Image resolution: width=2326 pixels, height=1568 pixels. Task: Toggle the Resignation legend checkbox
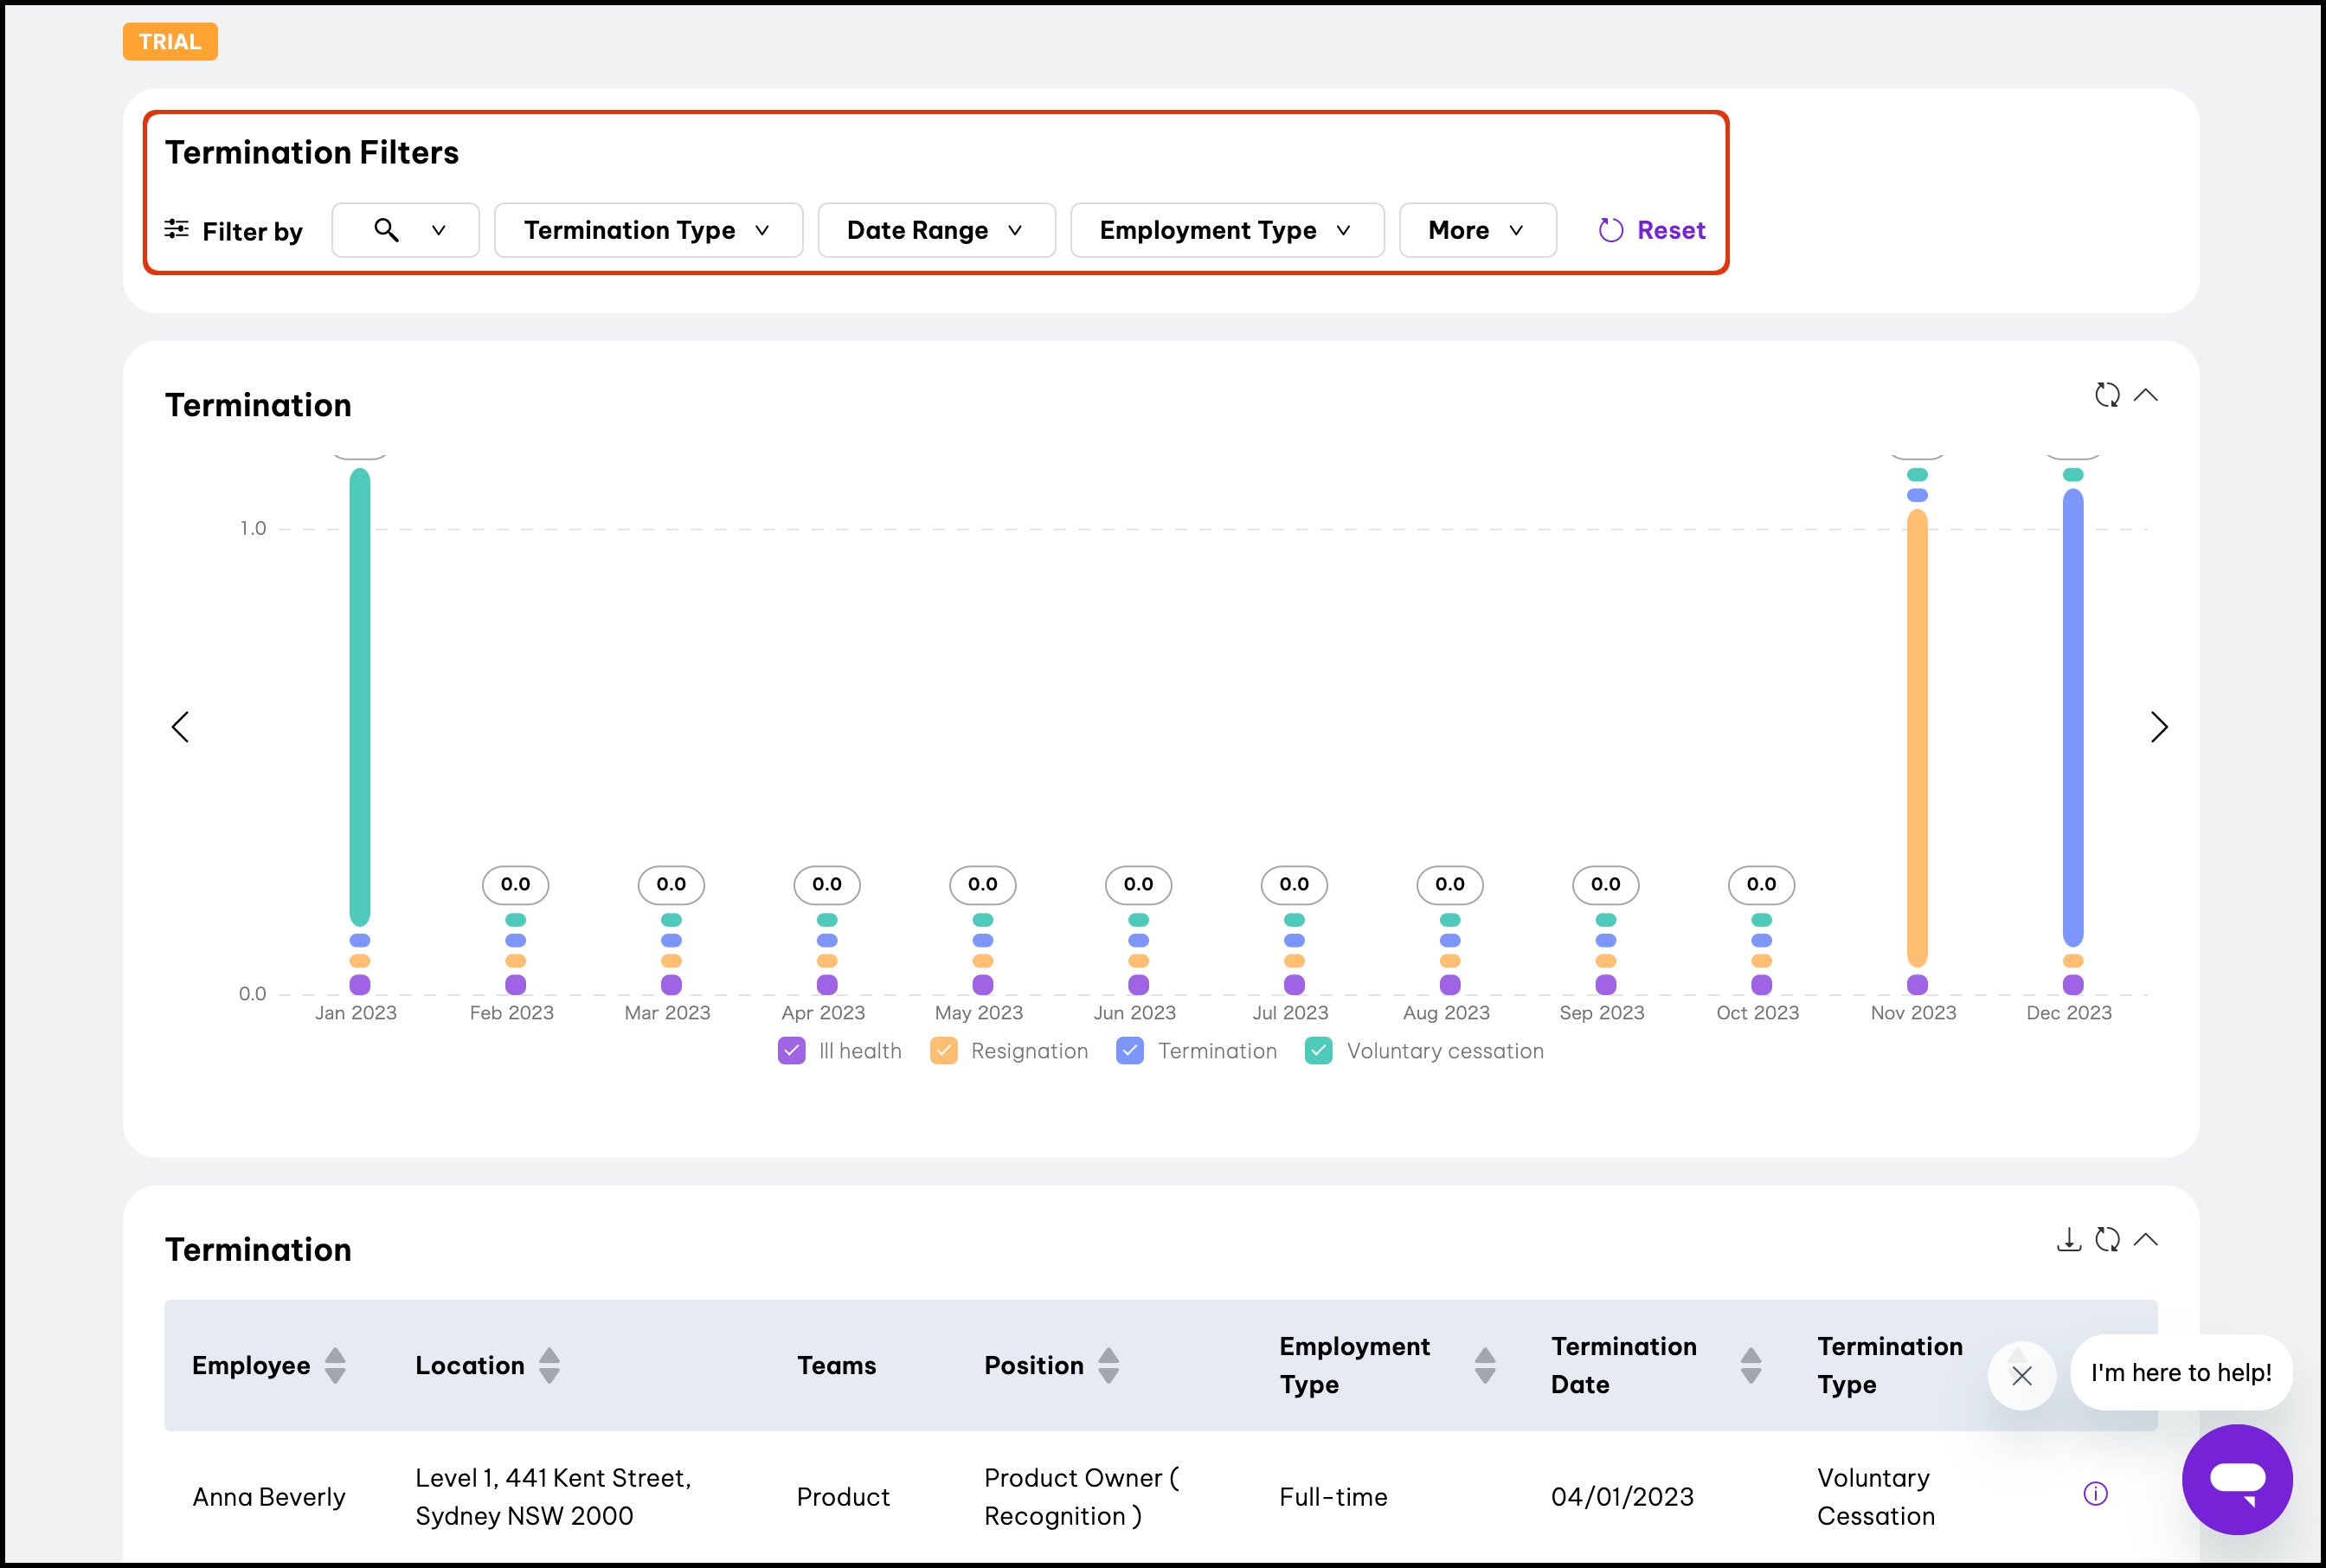click(943, 1051)
